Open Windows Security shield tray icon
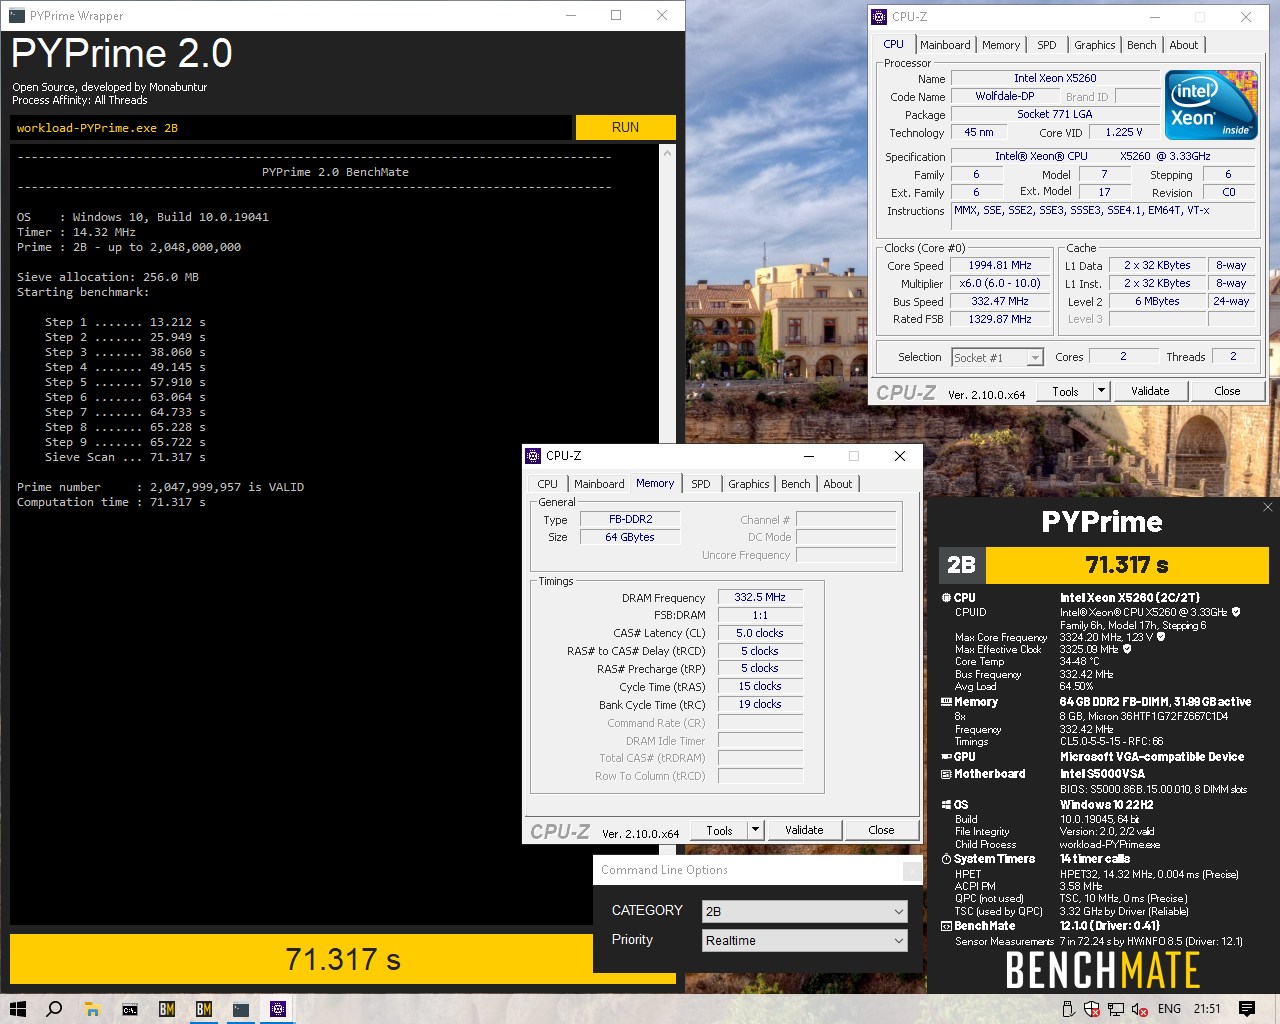Viewport: 1280px width, 1024px height. coord(1092,1009)
